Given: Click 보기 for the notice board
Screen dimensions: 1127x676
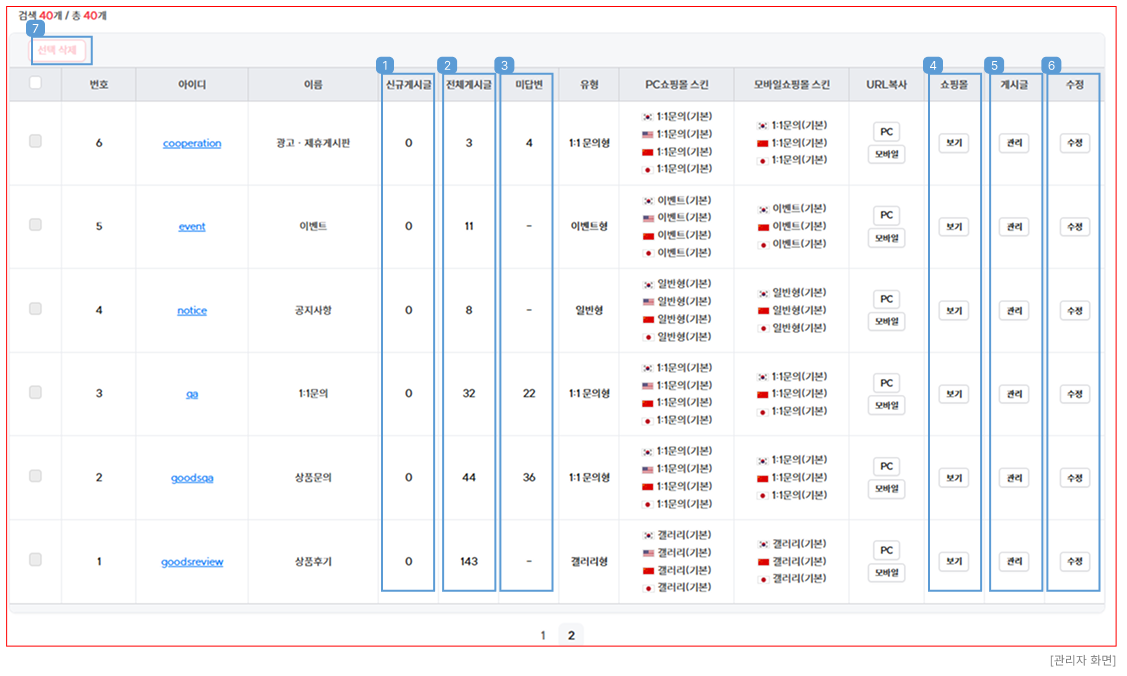Looking at the screenshot, I should [953, 311].
